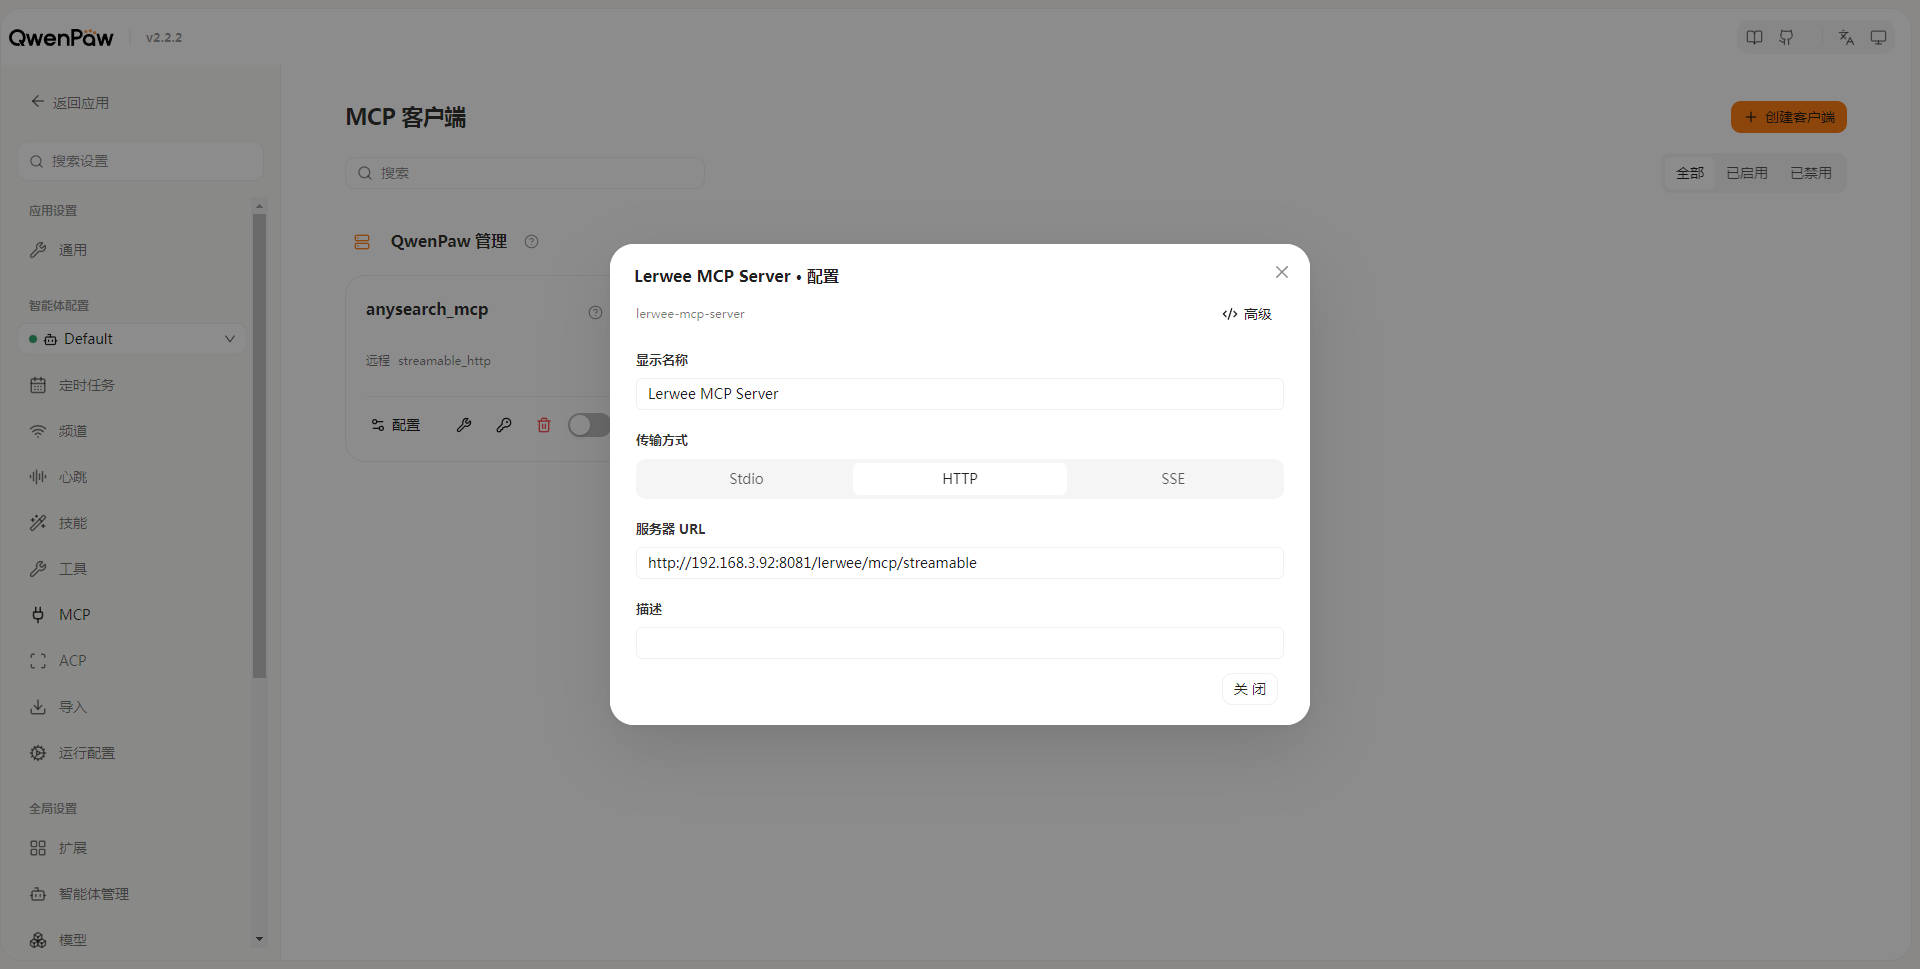Click the 关闭 button in the dialog

click(1249, 689)
